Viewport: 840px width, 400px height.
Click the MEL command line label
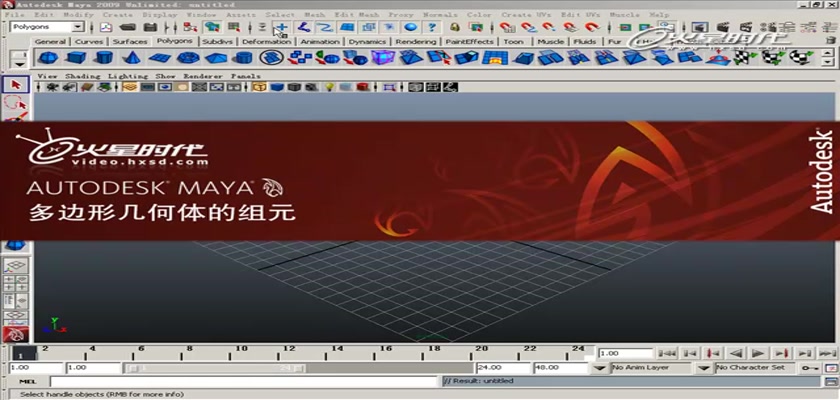[x=28, y=381]
